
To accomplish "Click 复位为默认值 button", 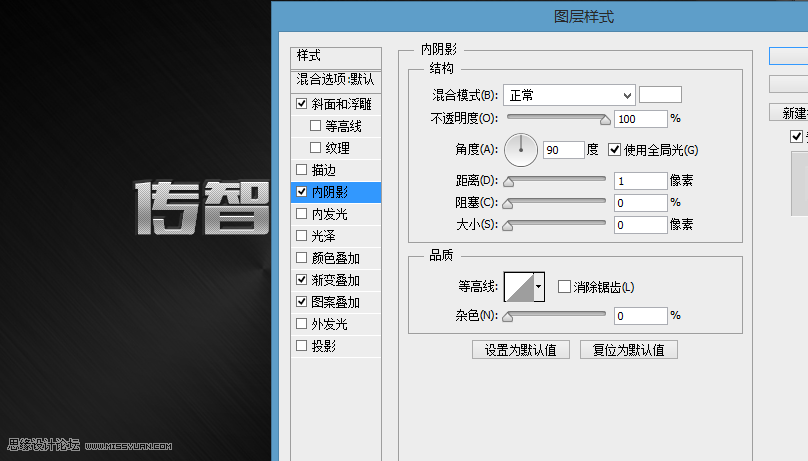I will pos(629,350).
